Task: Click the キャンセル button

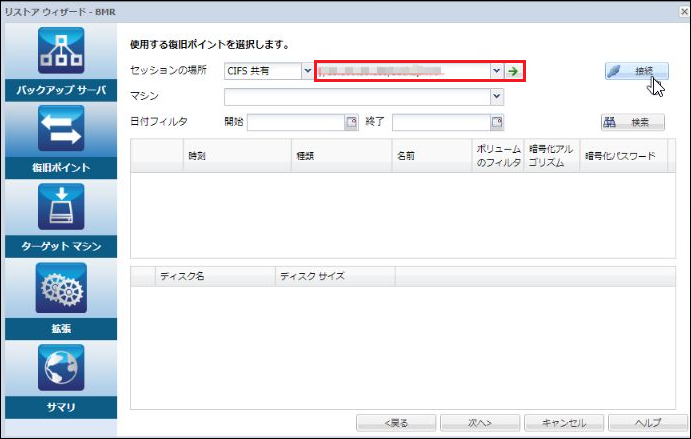Action: point(564,423)
